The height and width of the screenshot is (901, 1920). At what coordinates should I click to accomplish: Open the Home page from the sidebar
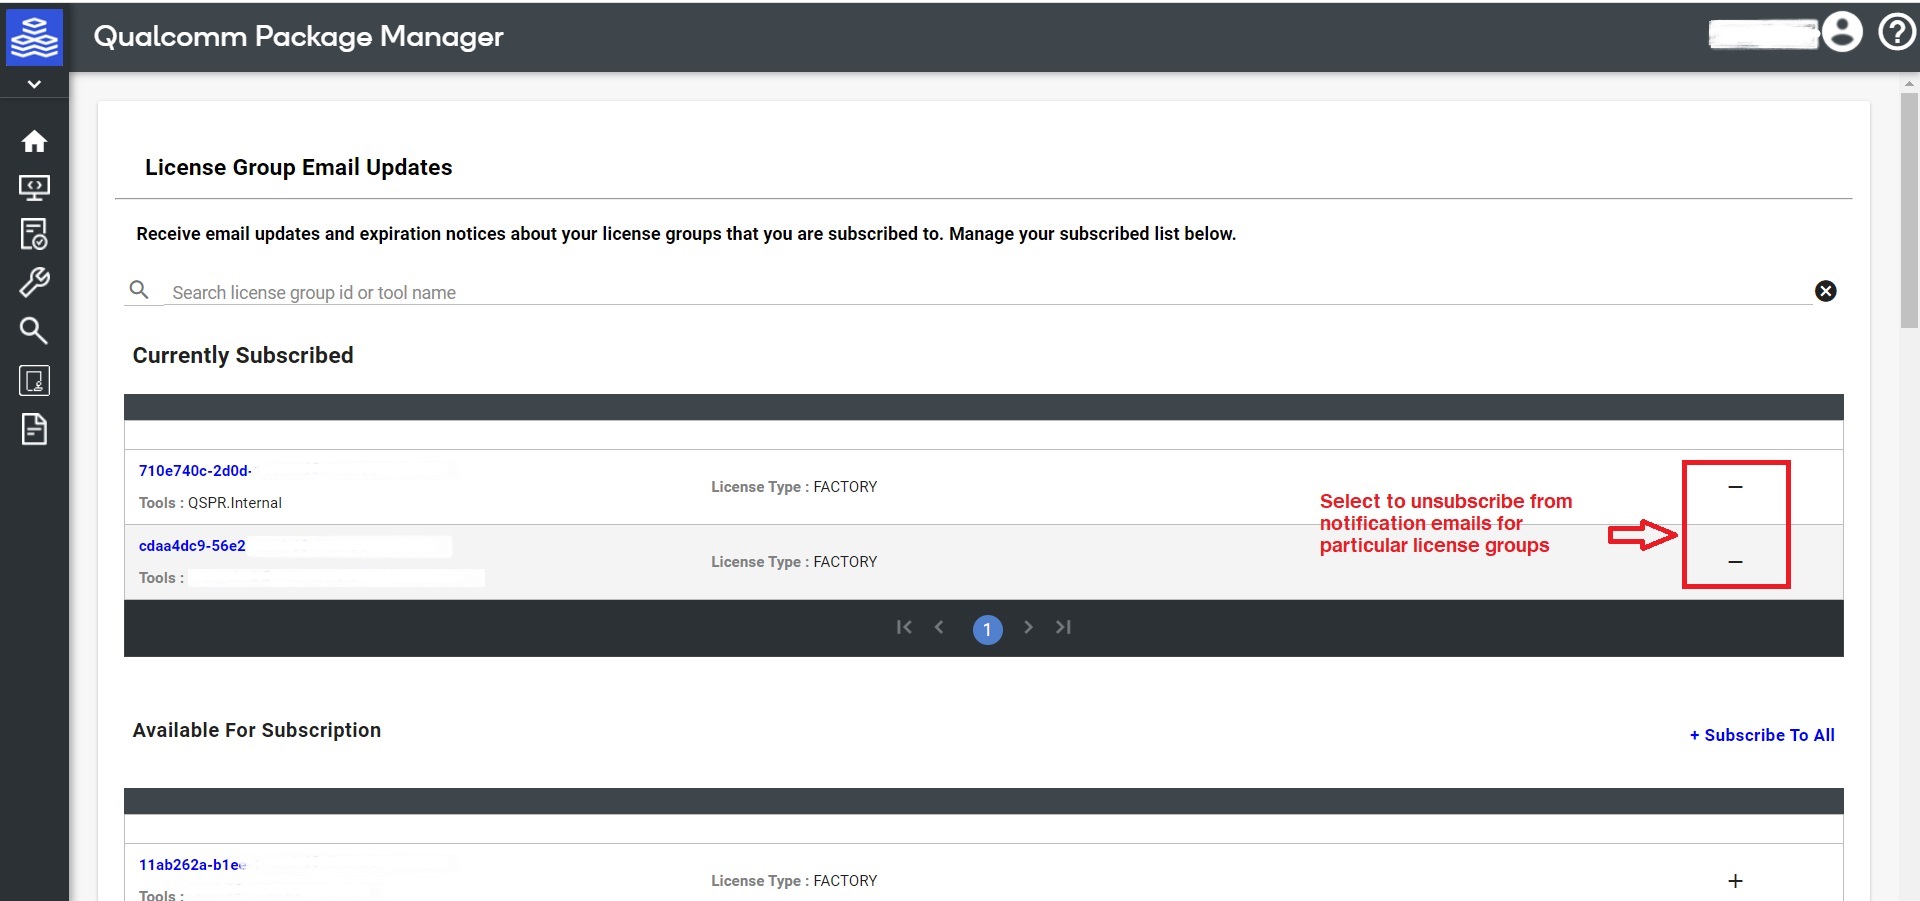click(x=35, y=141)
